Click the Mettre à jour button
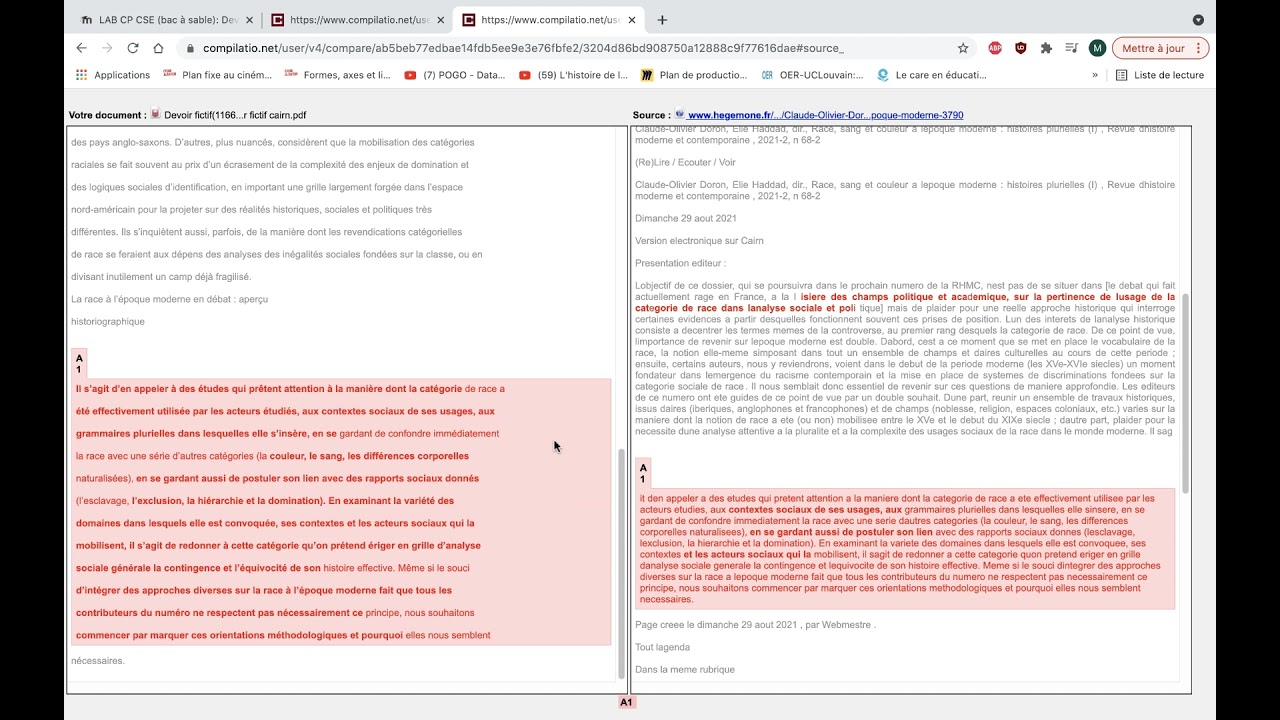Viewport: 1280px width, 720px height. click(1161, 48)
